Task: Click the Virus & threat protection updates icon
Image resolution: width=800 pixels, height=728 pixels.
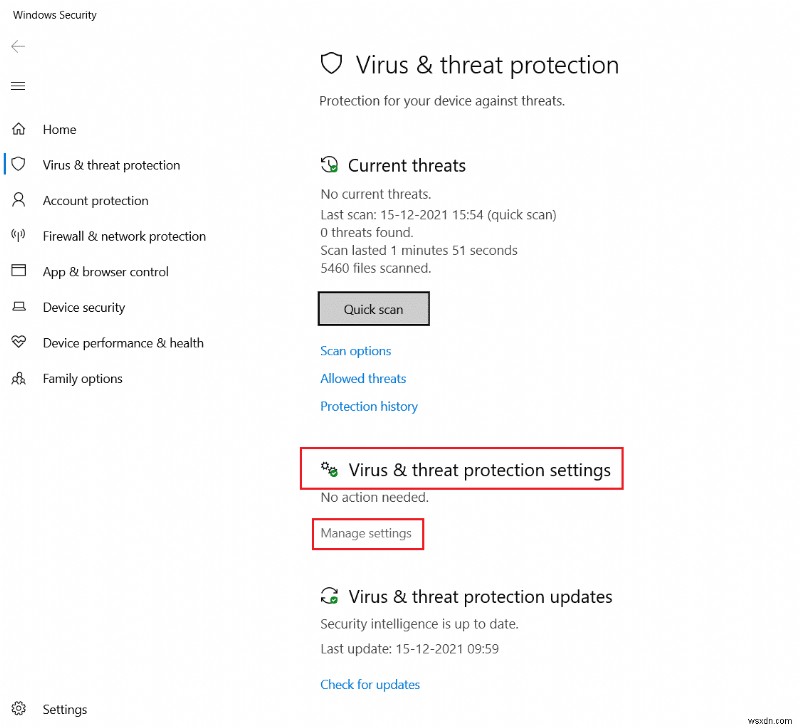Action: (330, 596)
